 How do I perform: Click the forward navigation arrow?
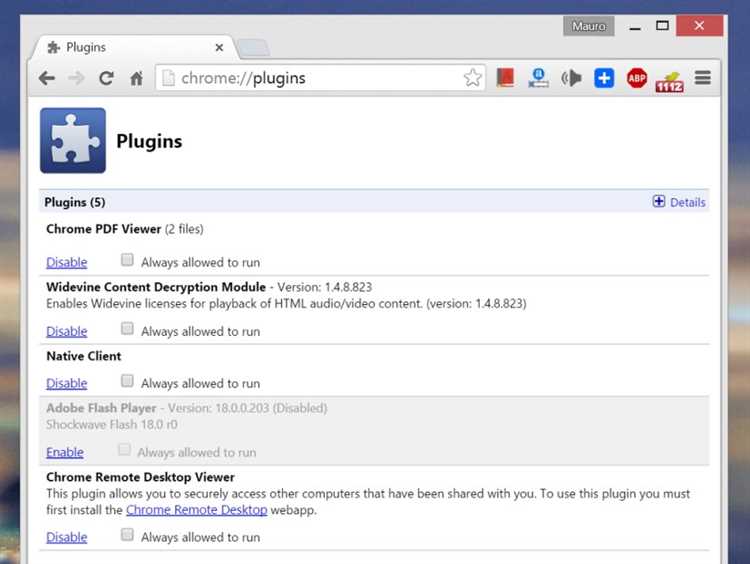pyautogui.click(x=76, y=78)
